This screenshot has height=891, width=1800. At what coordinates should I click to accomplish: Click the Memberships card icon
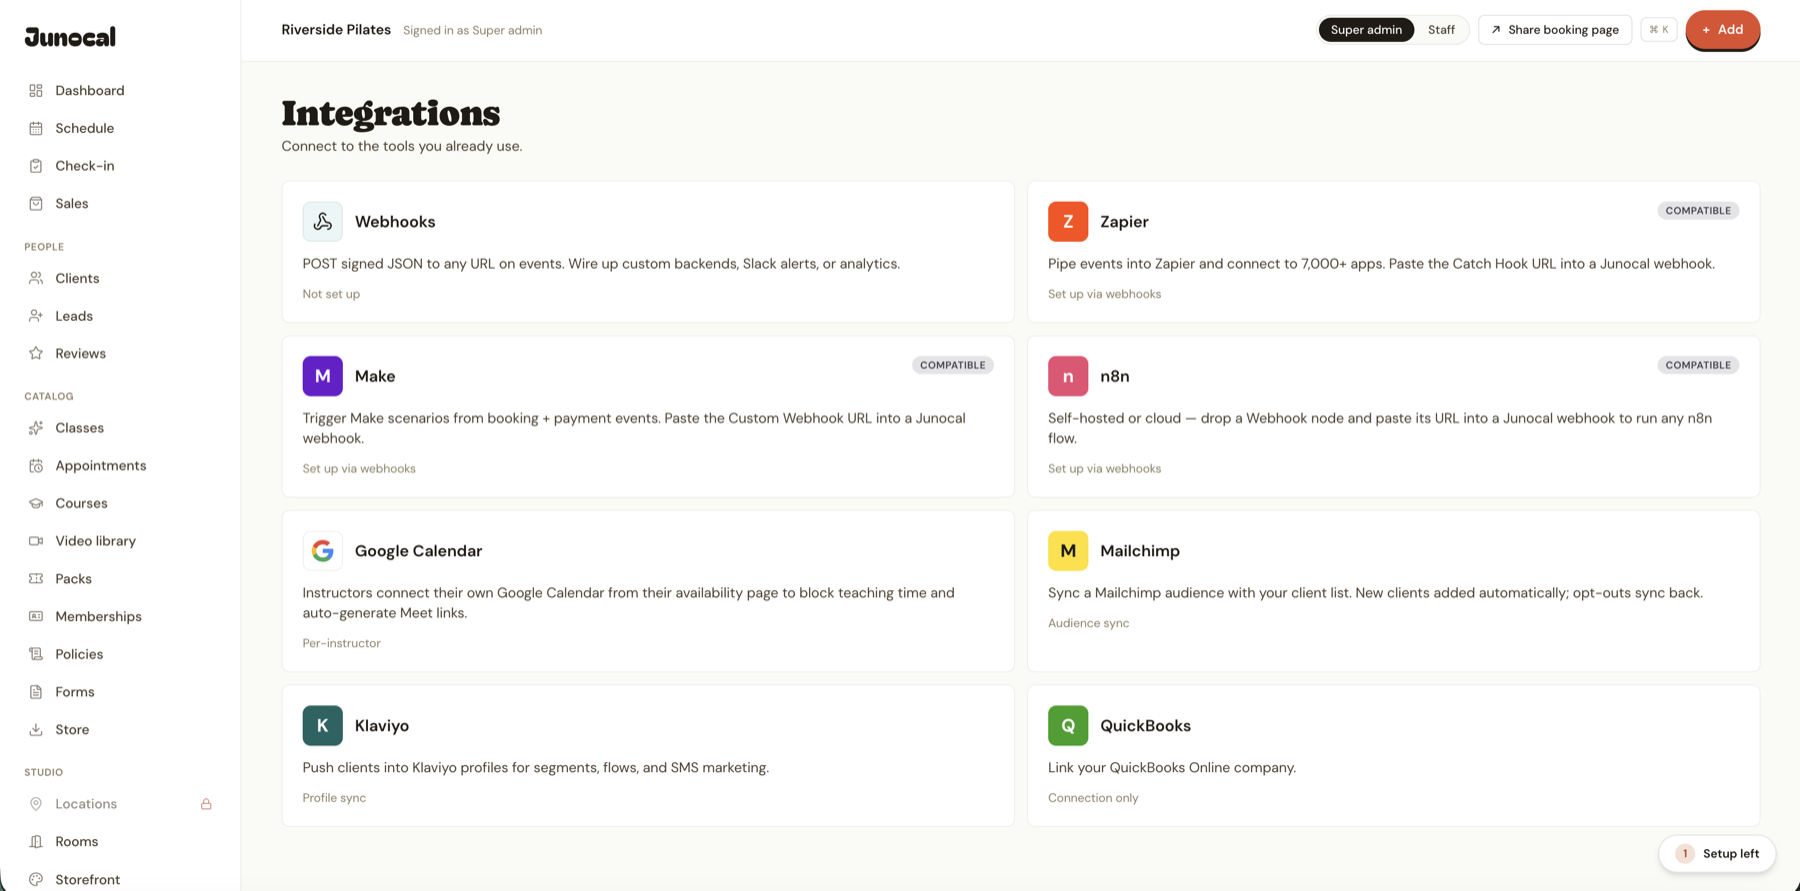(36, 616)
